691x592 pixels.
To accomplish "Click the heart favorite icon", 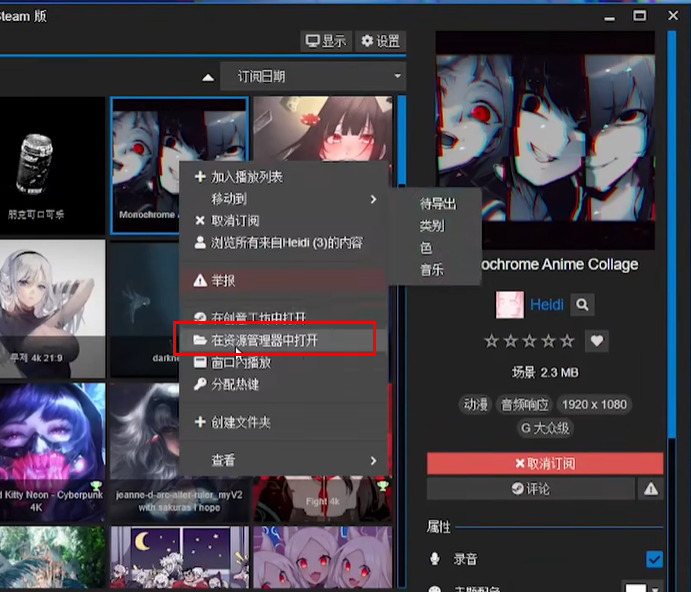I will click(x=596, y=341).
